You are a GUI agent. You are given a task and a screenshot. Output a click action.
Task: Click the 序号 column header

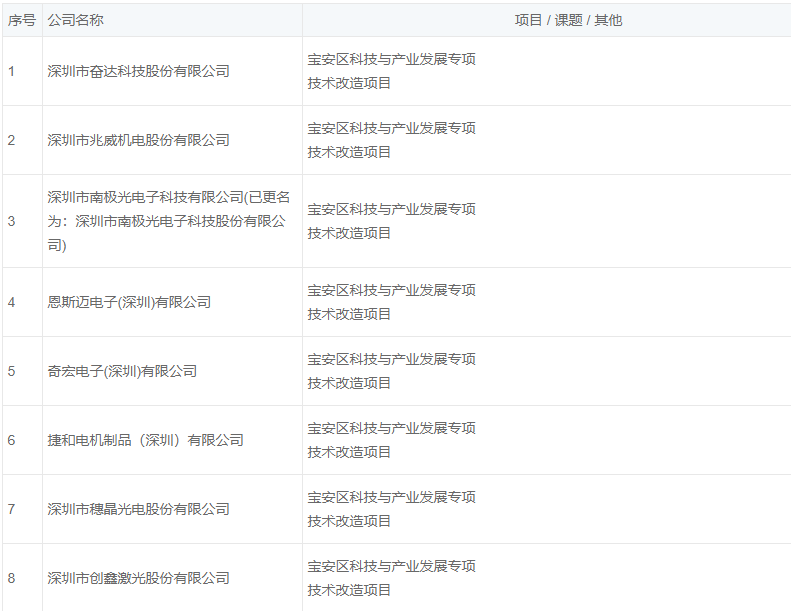coord(22,20)
